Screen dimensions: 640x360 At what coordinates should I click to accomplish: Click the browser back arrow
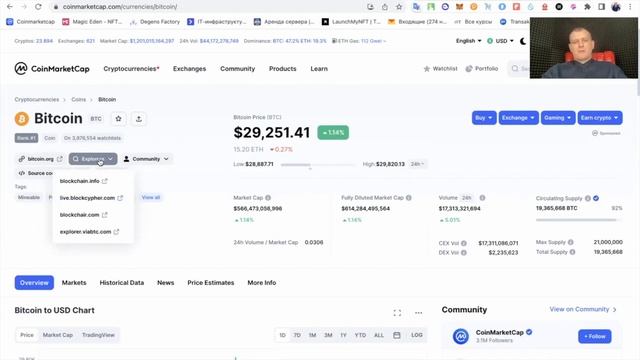(x=10, y=7)
